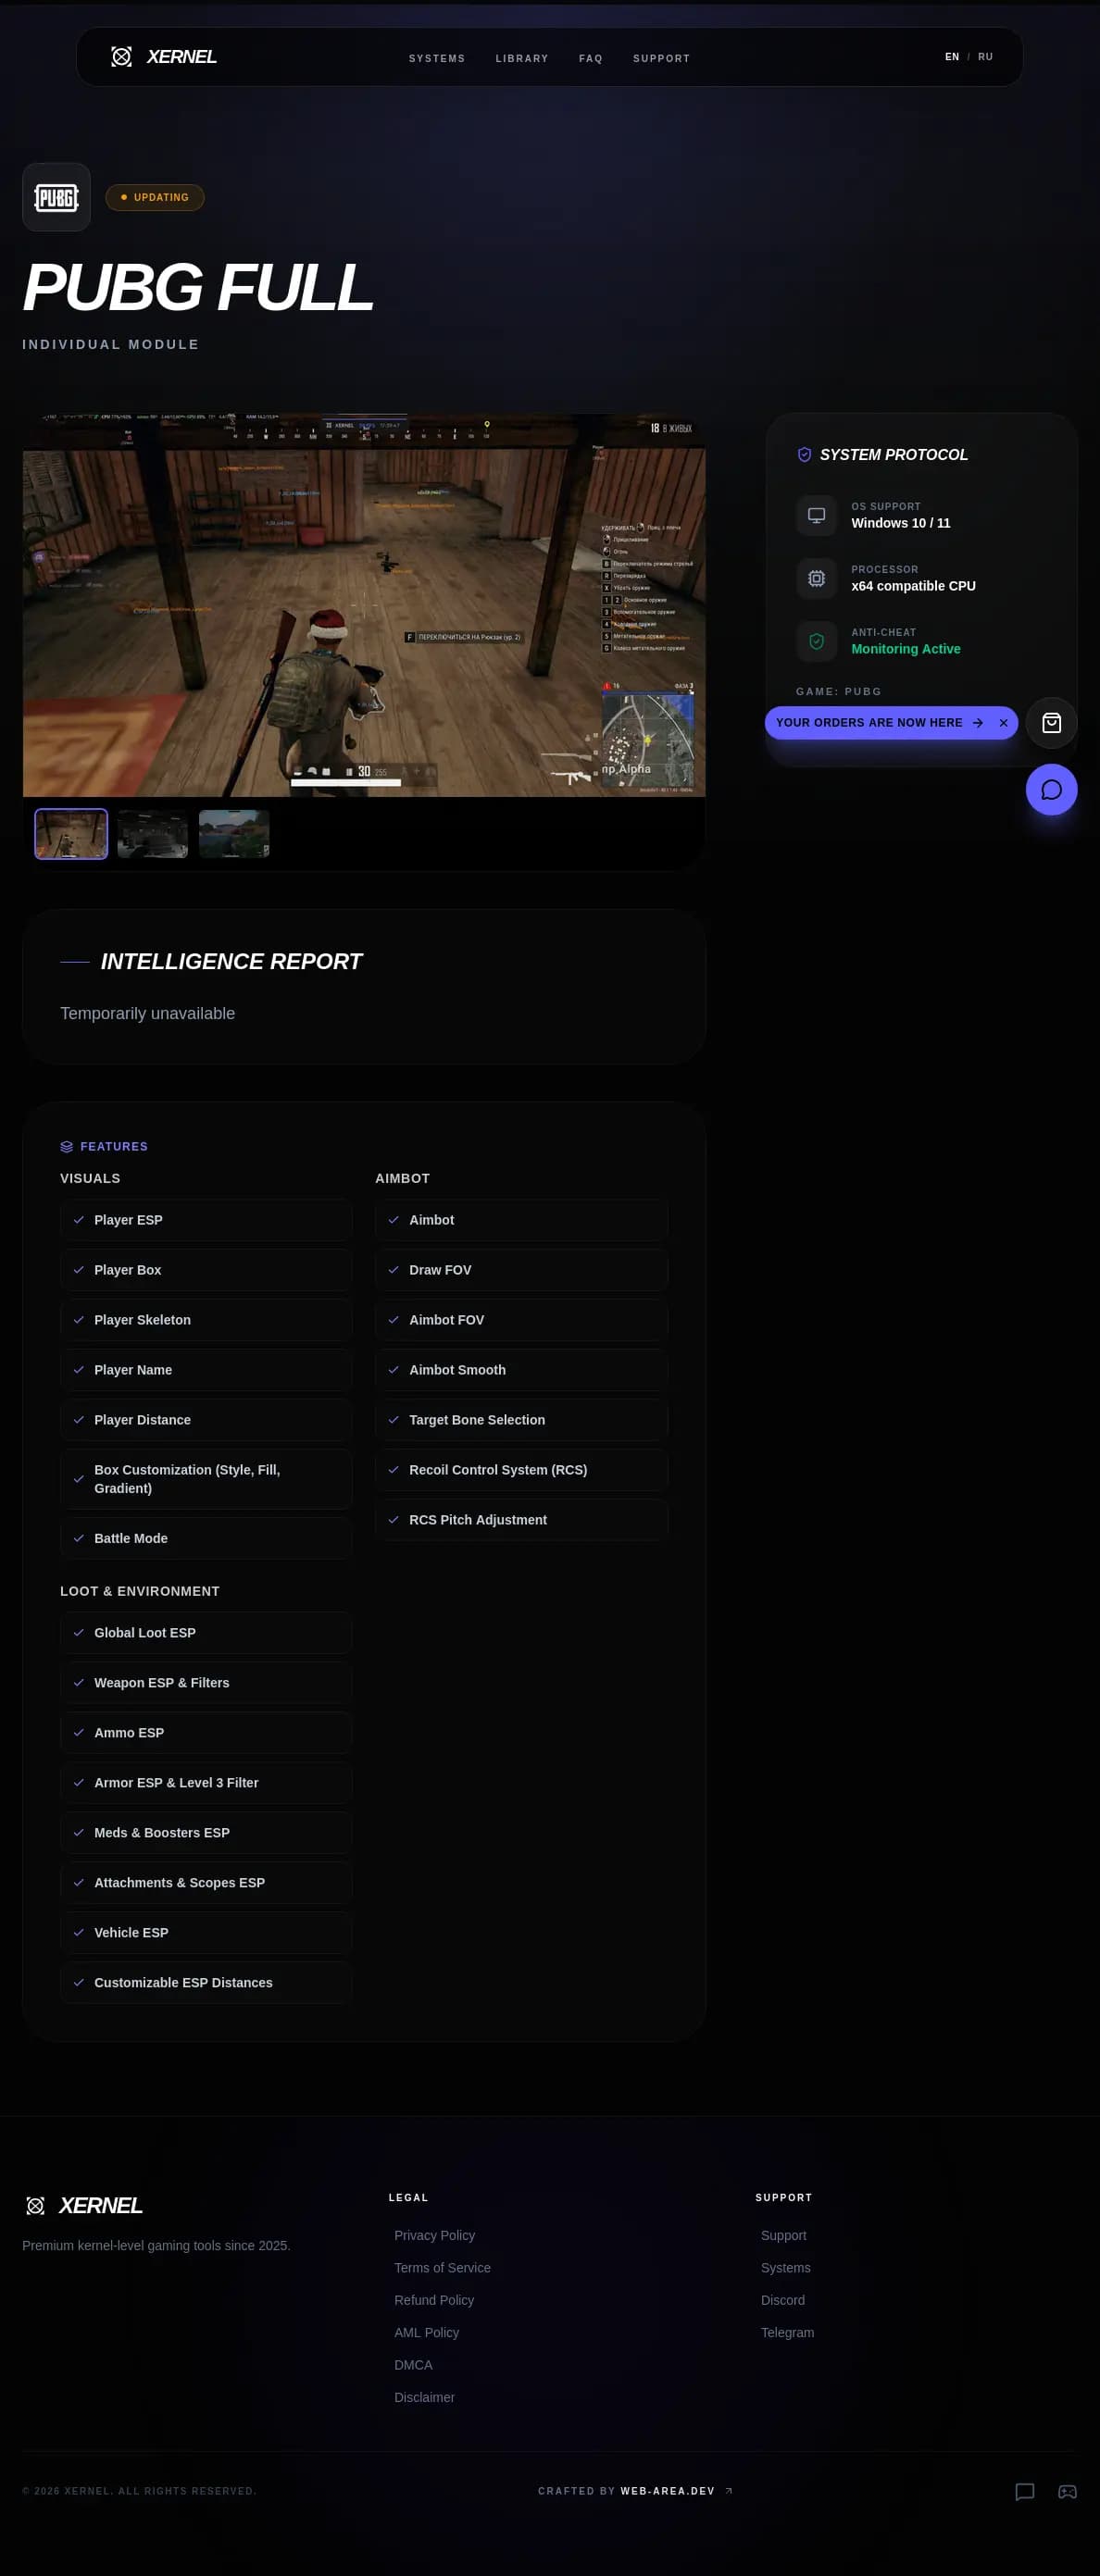Select the Draw FOV feature row
Screen dimensions: 1100x2576
coord(521,1270)
